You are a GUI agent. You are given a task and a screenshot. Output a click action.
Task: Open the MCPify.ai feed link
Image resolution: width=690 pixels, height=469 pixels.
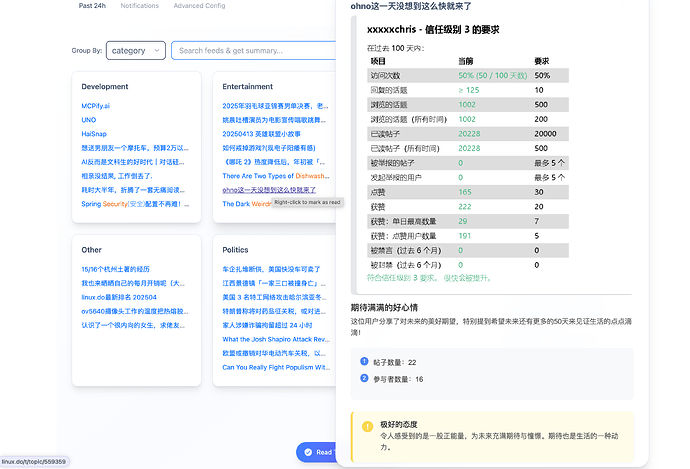click(x=95, y=106)
